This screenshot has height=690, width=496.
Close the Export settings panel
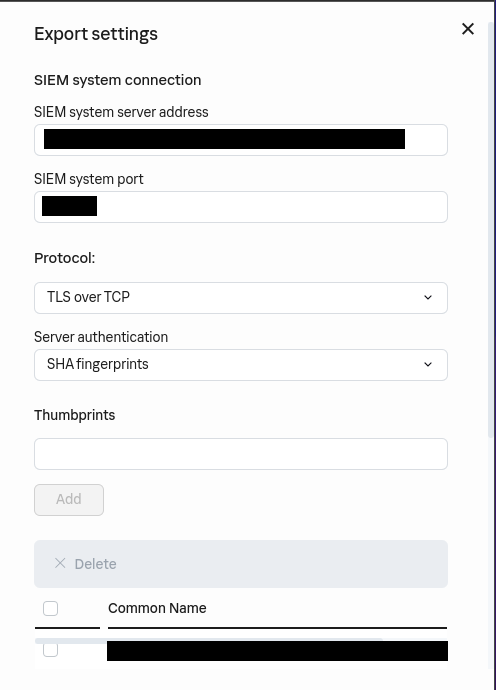(x=468, y=29)
